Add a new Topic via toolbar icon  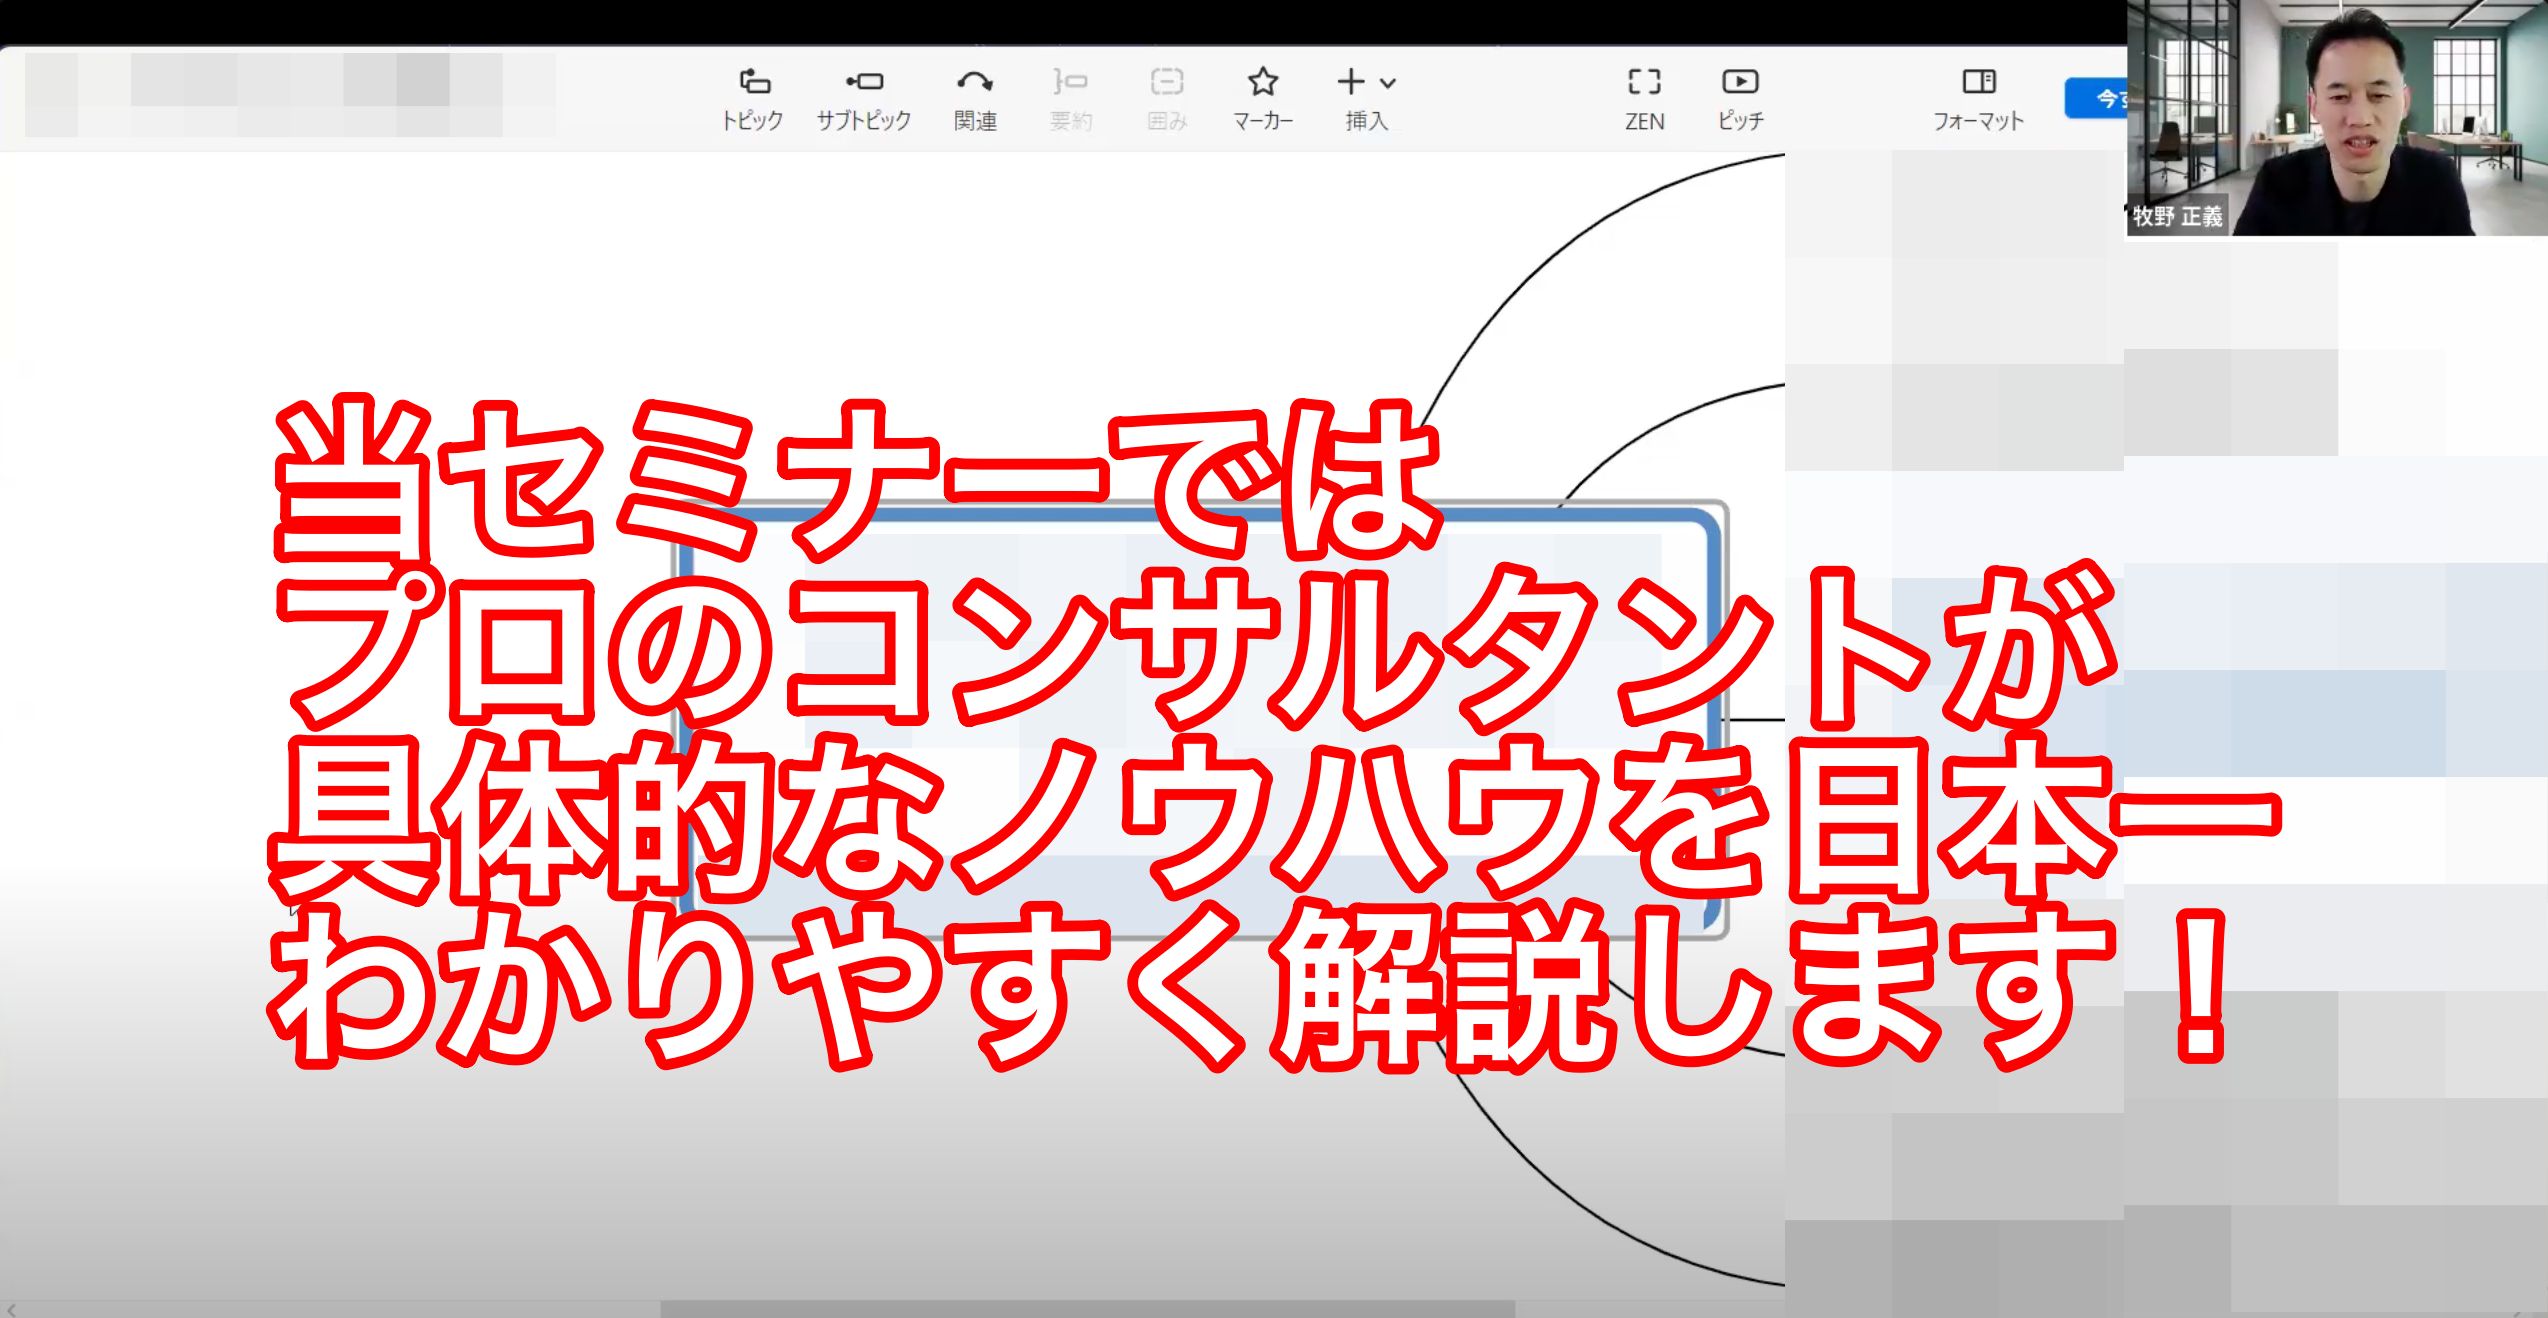[x=753, y=82]
